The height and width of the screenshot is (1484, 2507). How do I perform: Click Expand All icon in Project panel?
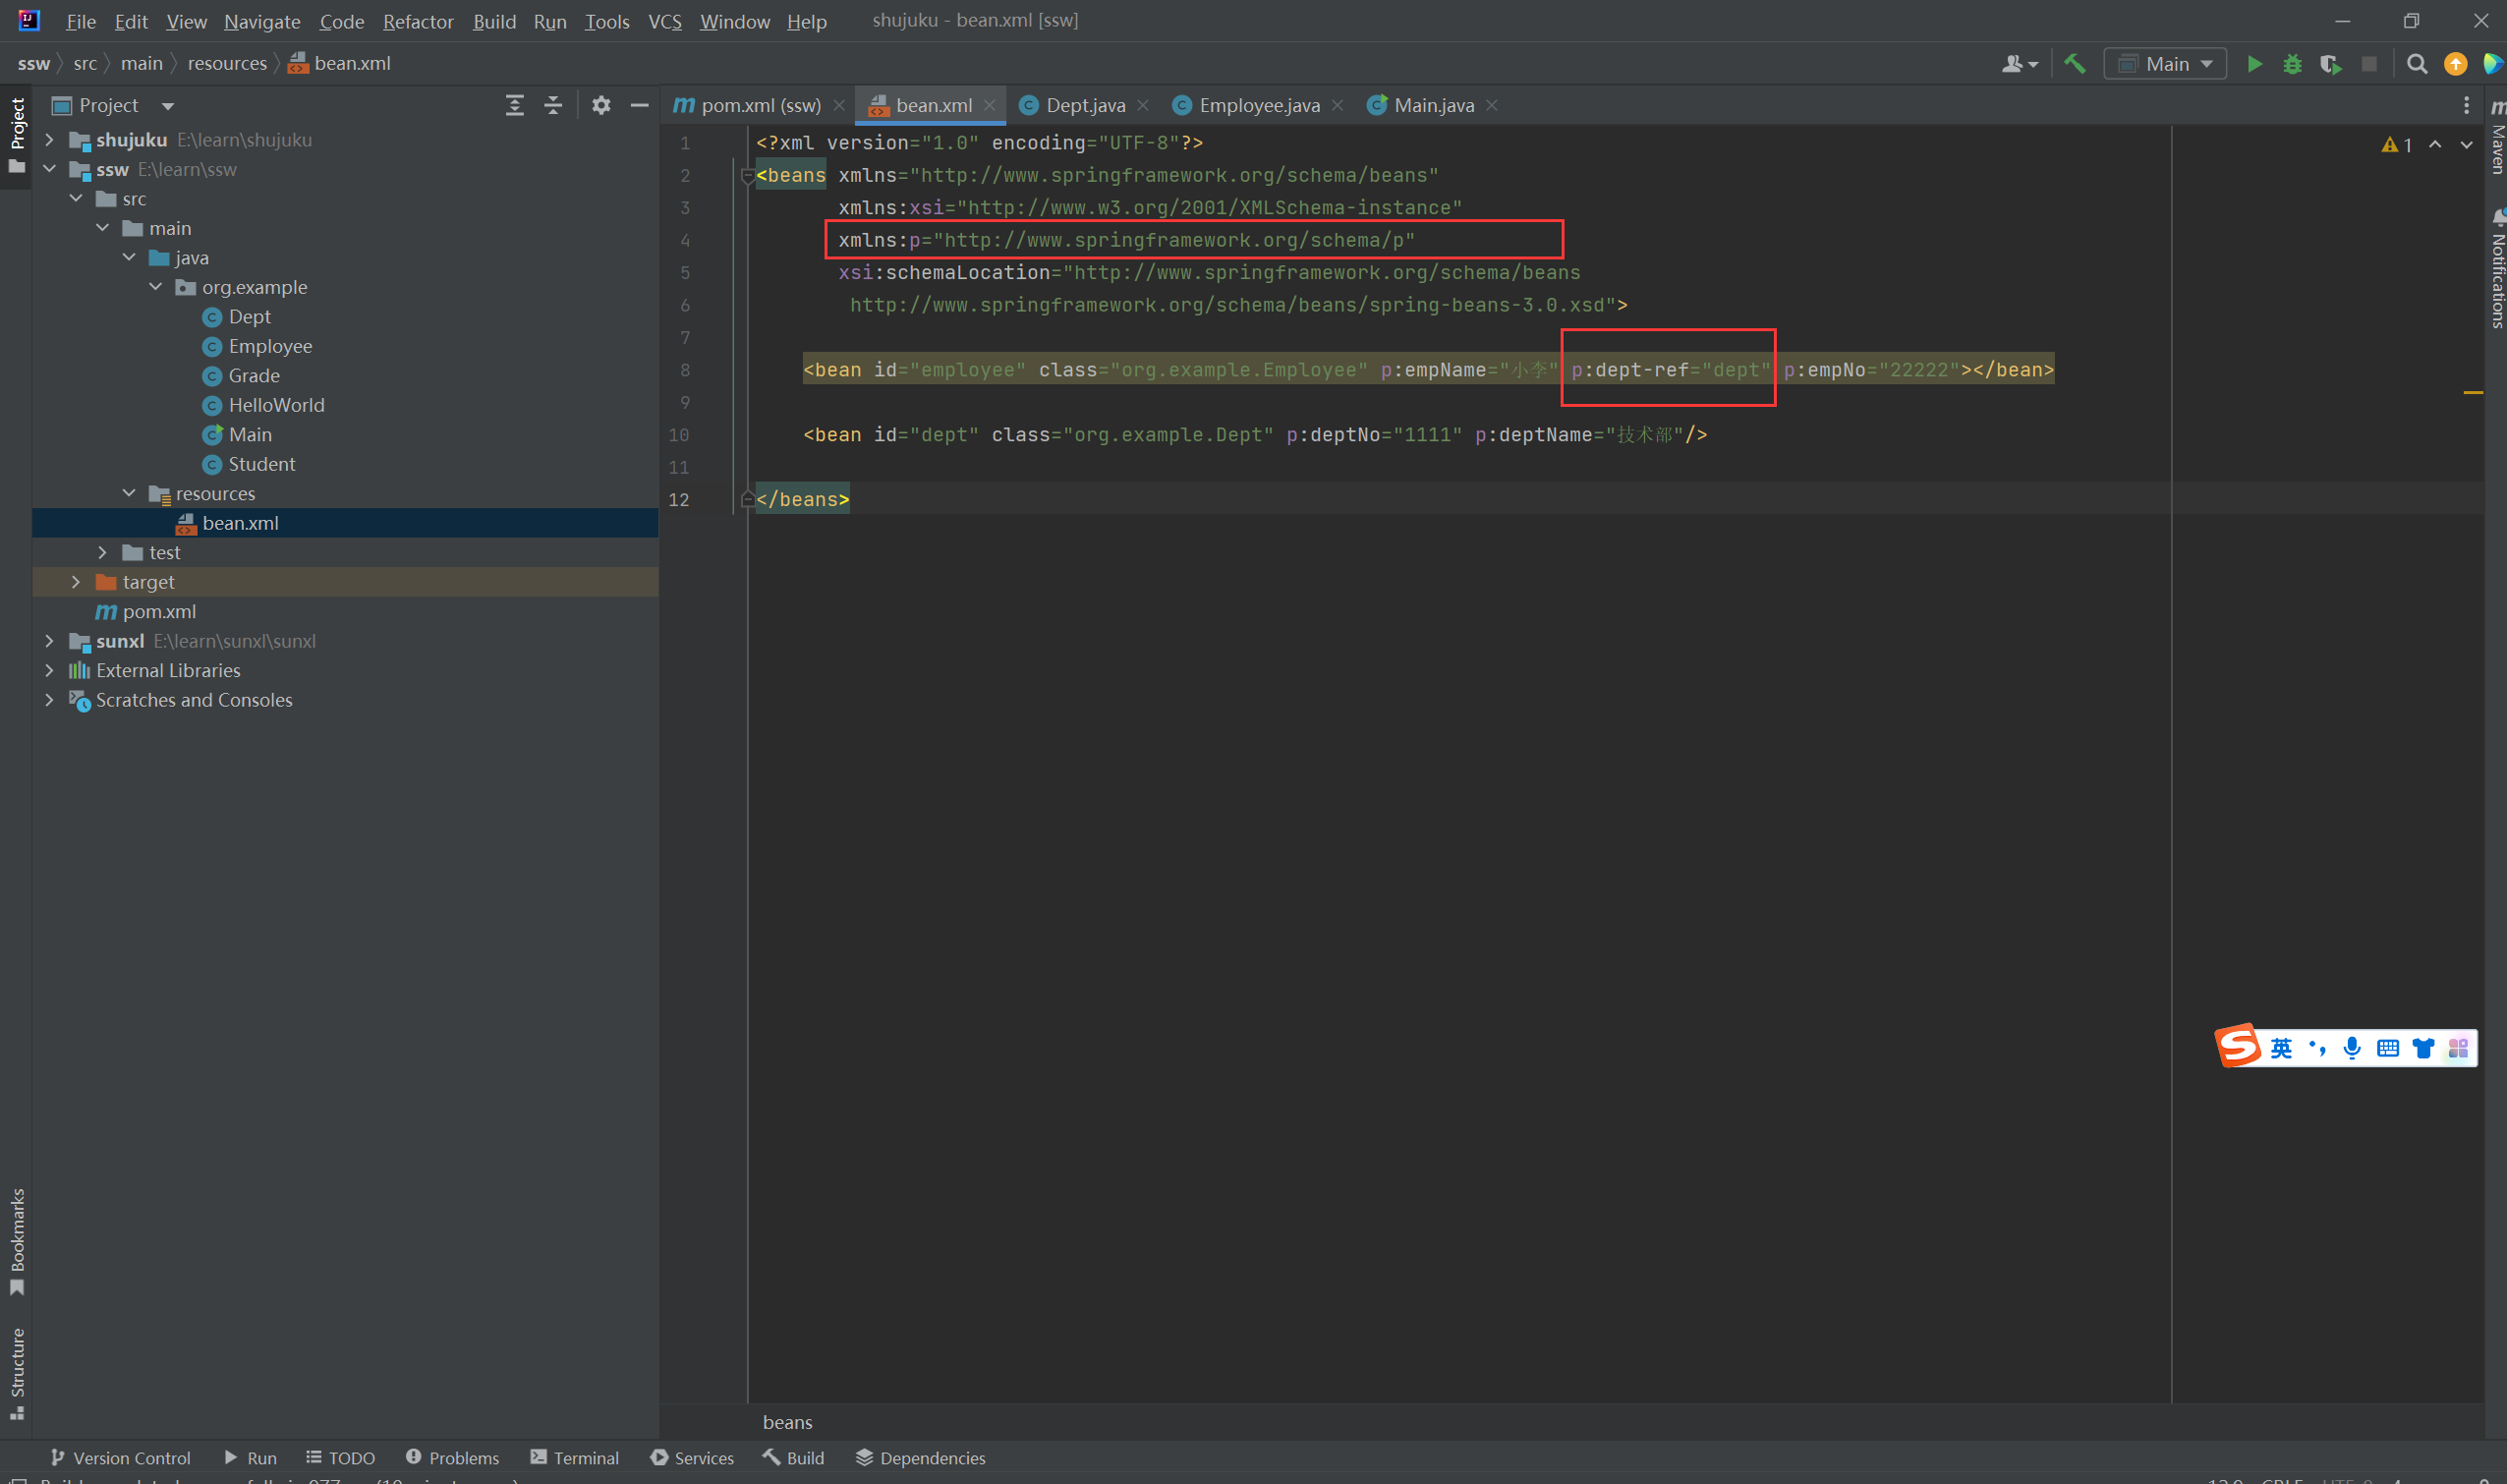coord(514,106)
